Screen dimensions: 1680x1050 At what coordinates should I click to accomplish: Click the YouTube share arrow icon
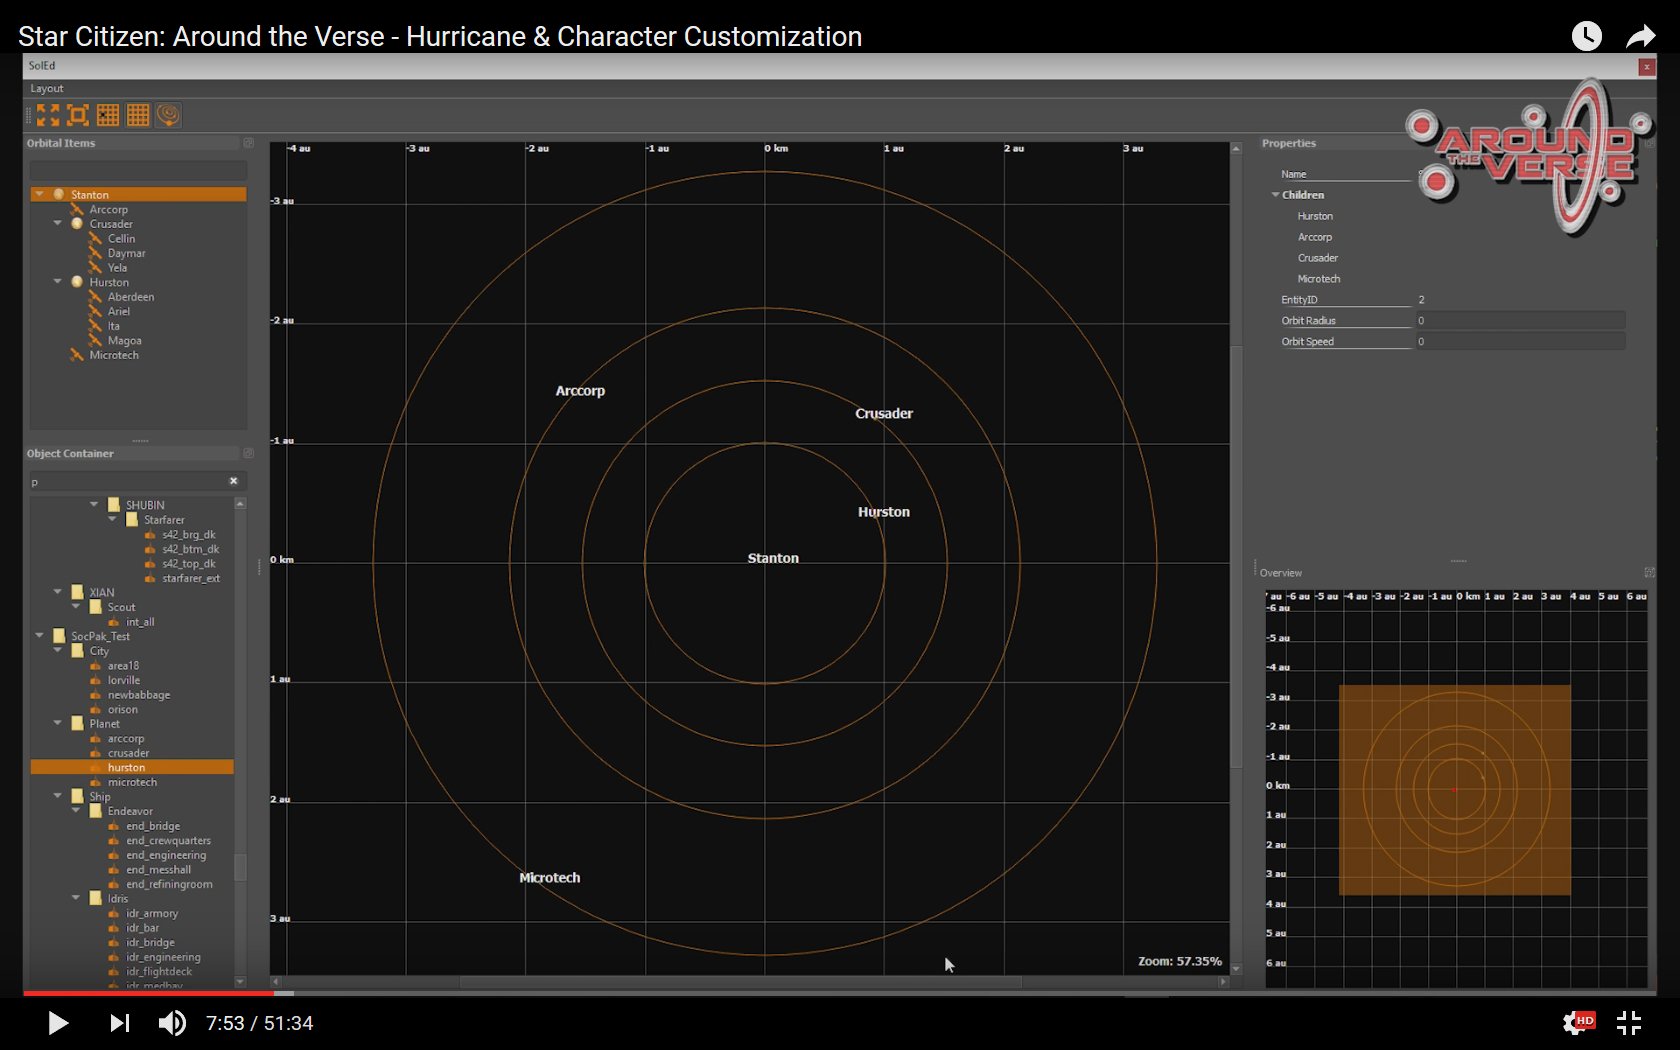point(1640,37)
